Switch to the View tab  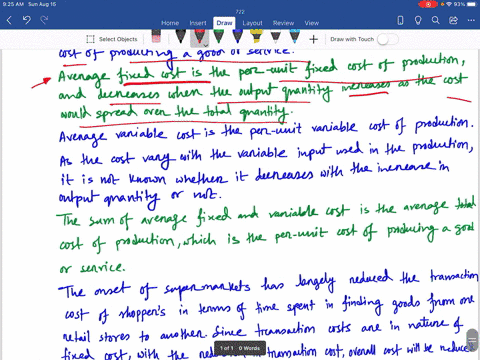click(x=312, y=23)
